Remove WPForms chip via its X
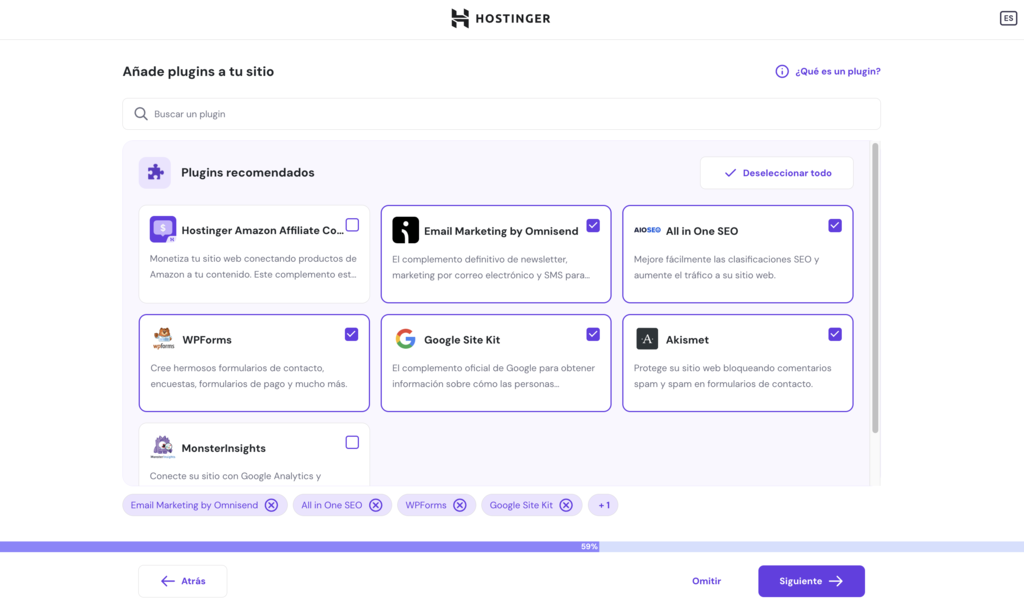Viewport: 1024px width, 603px height. (x=460, y=505)
